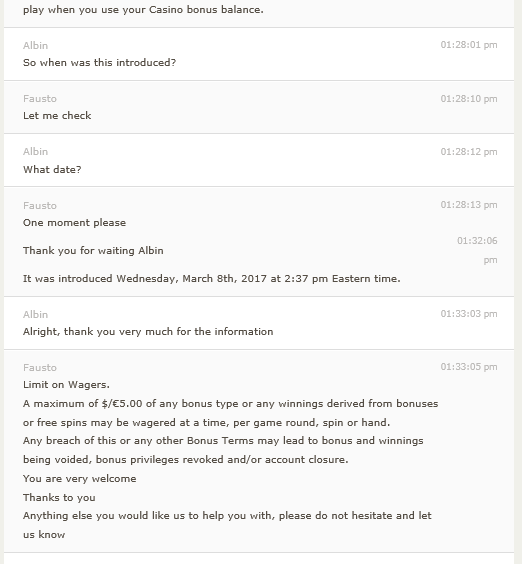Click the 'What date?' message text
This screenshot has height=564, width=522.
click(52, 169)
